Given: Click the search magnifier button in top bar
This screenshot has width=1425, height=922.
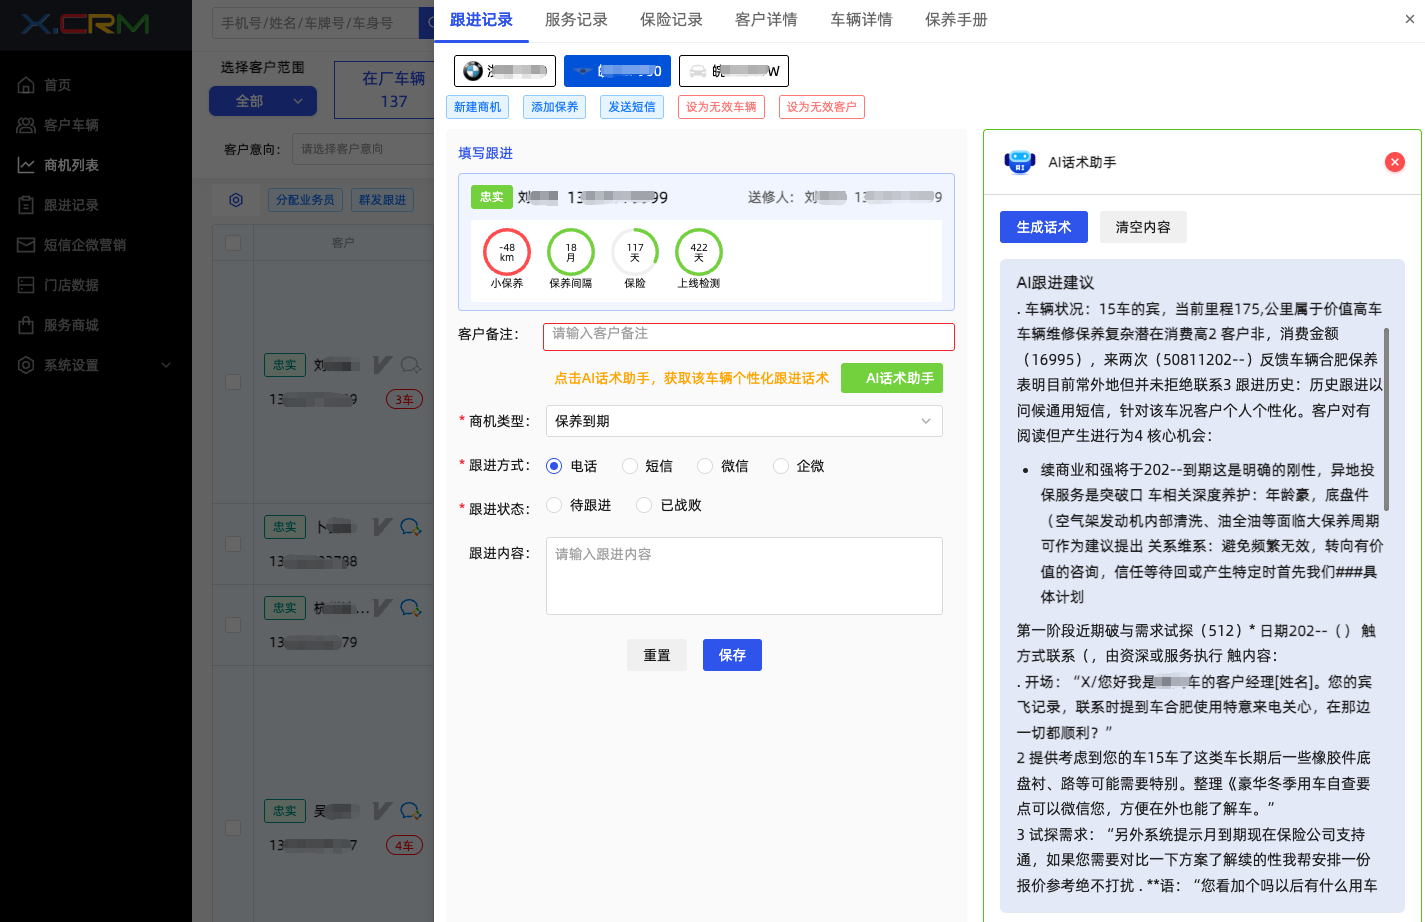Looking at the screenshot, I should tap(426, 23).
